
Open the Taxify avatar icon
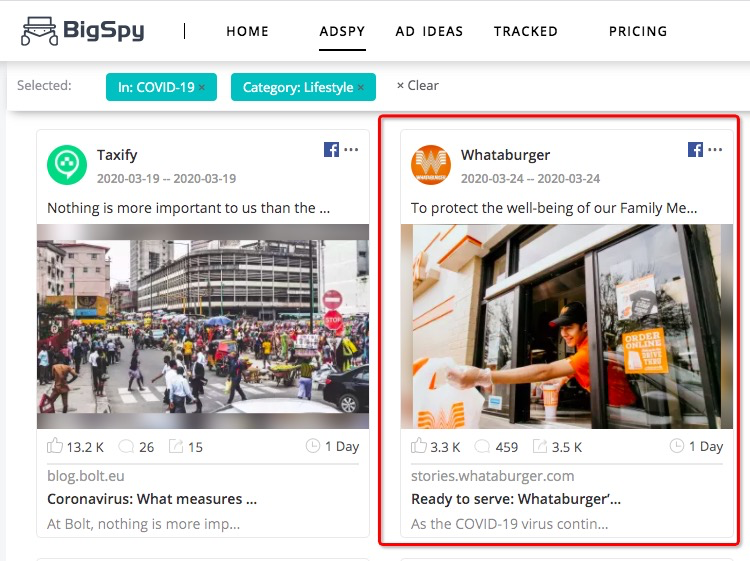[x=67, y=165]
